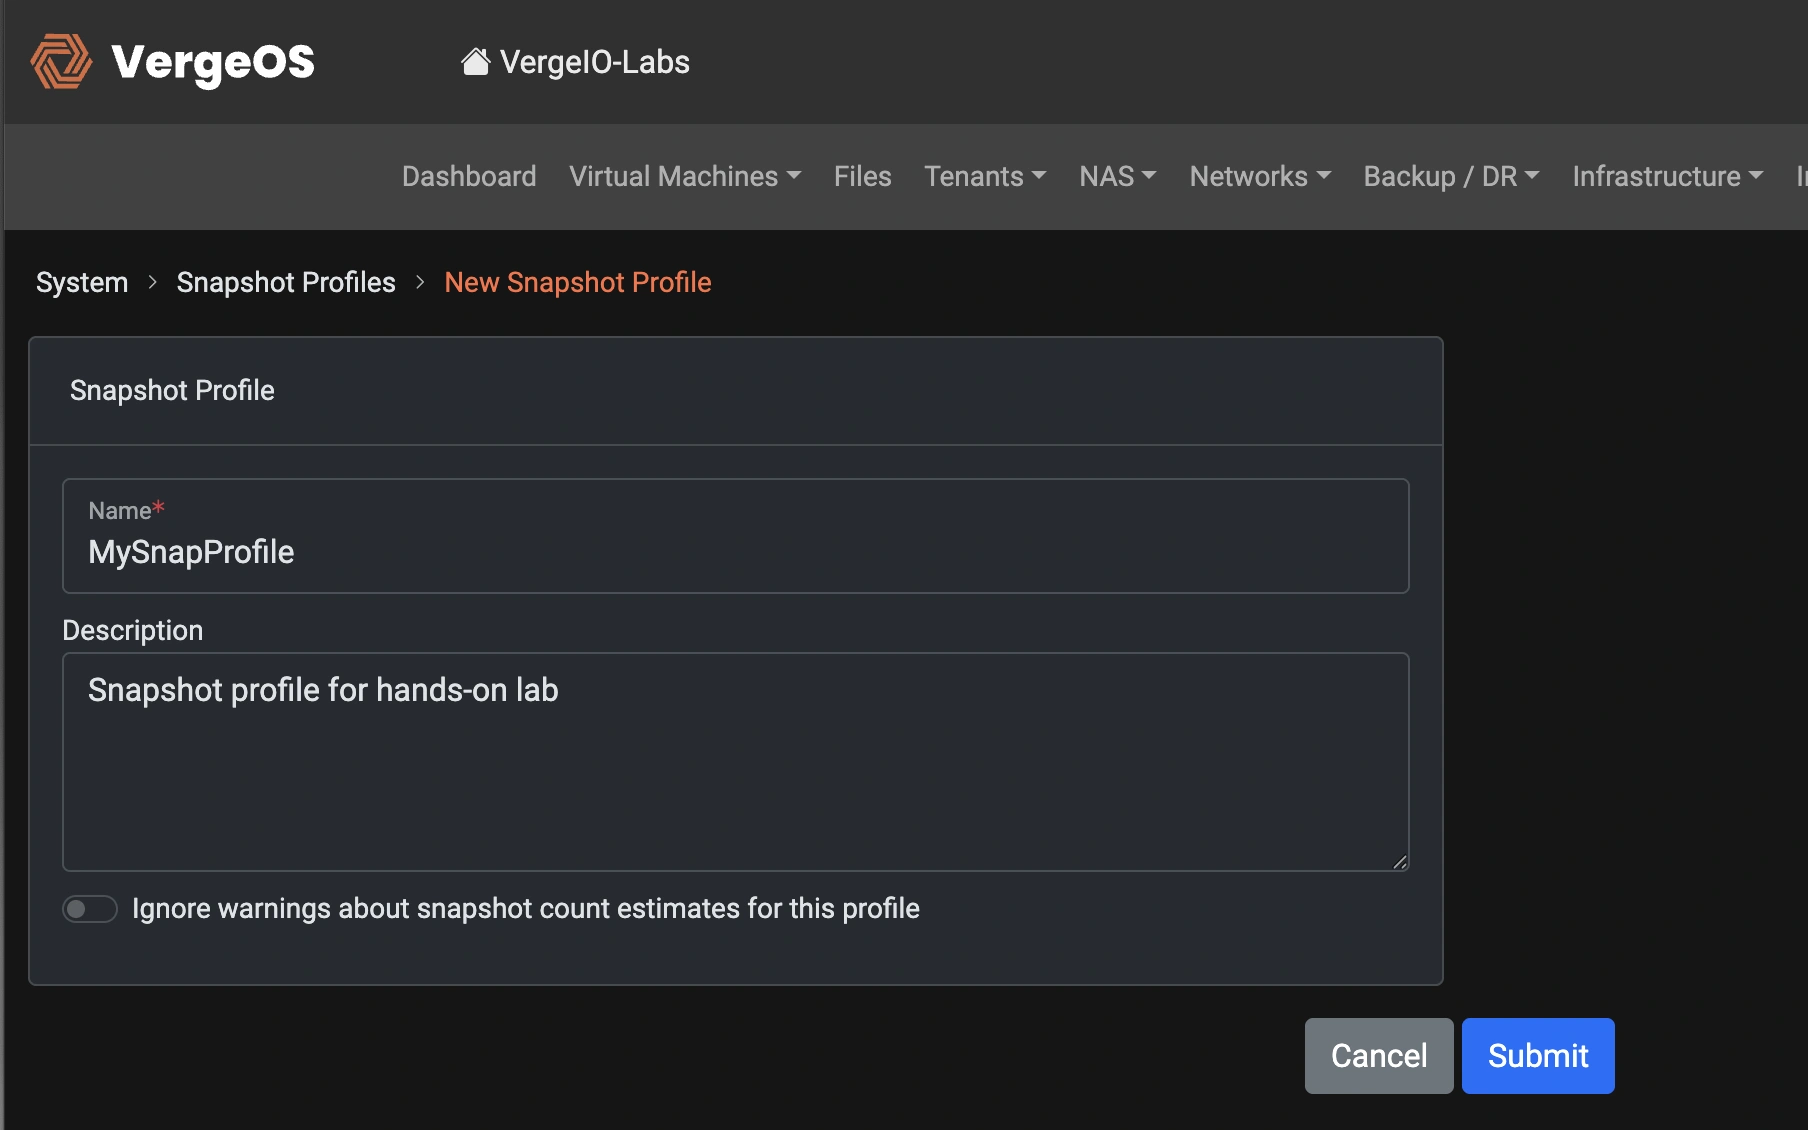Open the NAS dropdown
The height and width of the screenshot is (1130, 1808).
[1108, 176]
